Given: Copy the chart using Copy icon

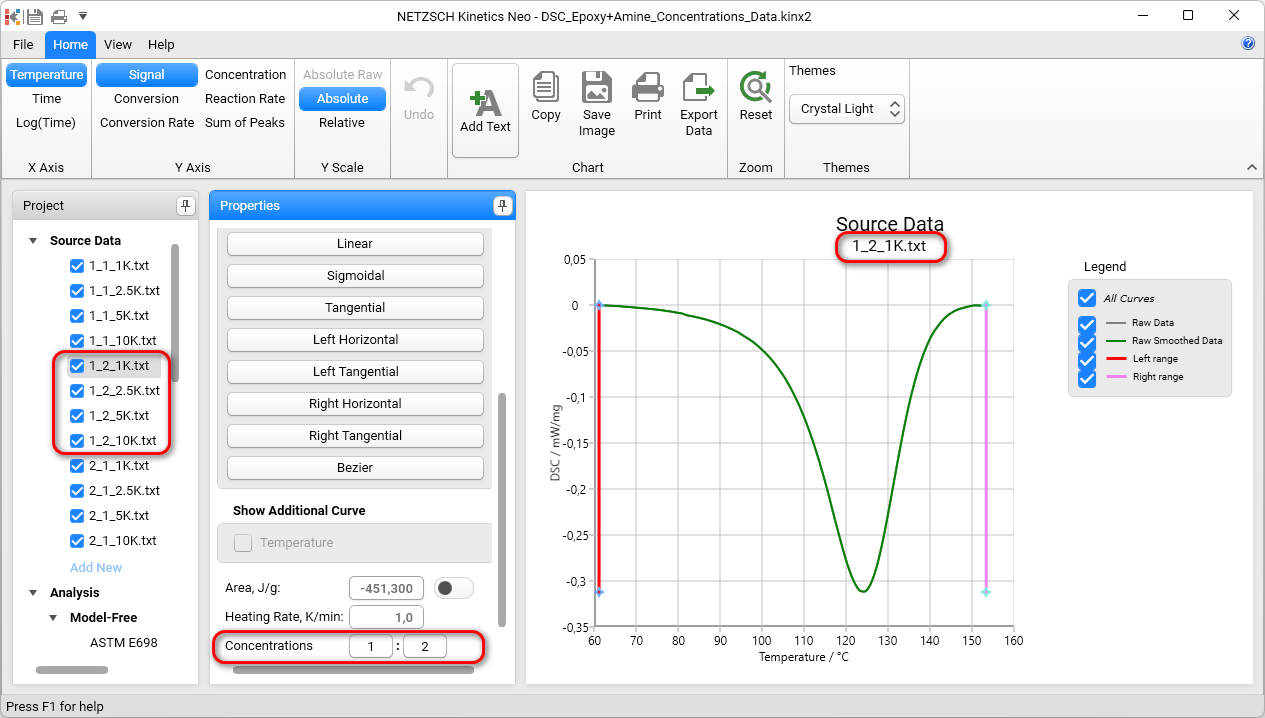Looking at the screenshot, I should tap(546, 88).
